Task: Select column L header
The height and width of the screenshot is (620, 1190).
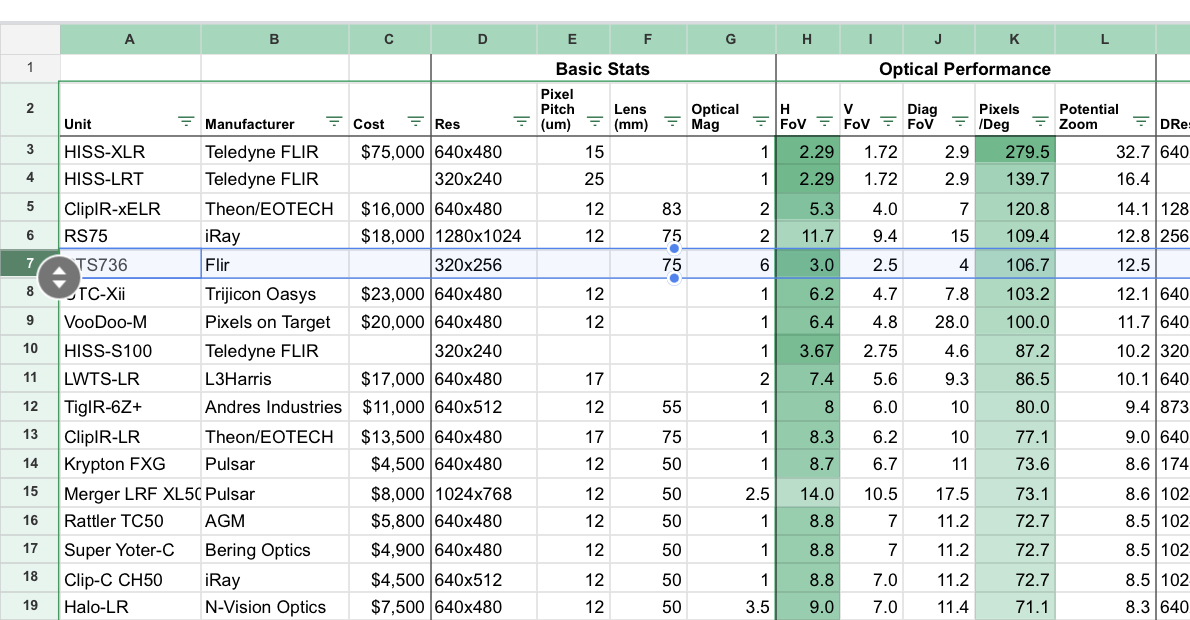Action: click(x=1105, y=39)
